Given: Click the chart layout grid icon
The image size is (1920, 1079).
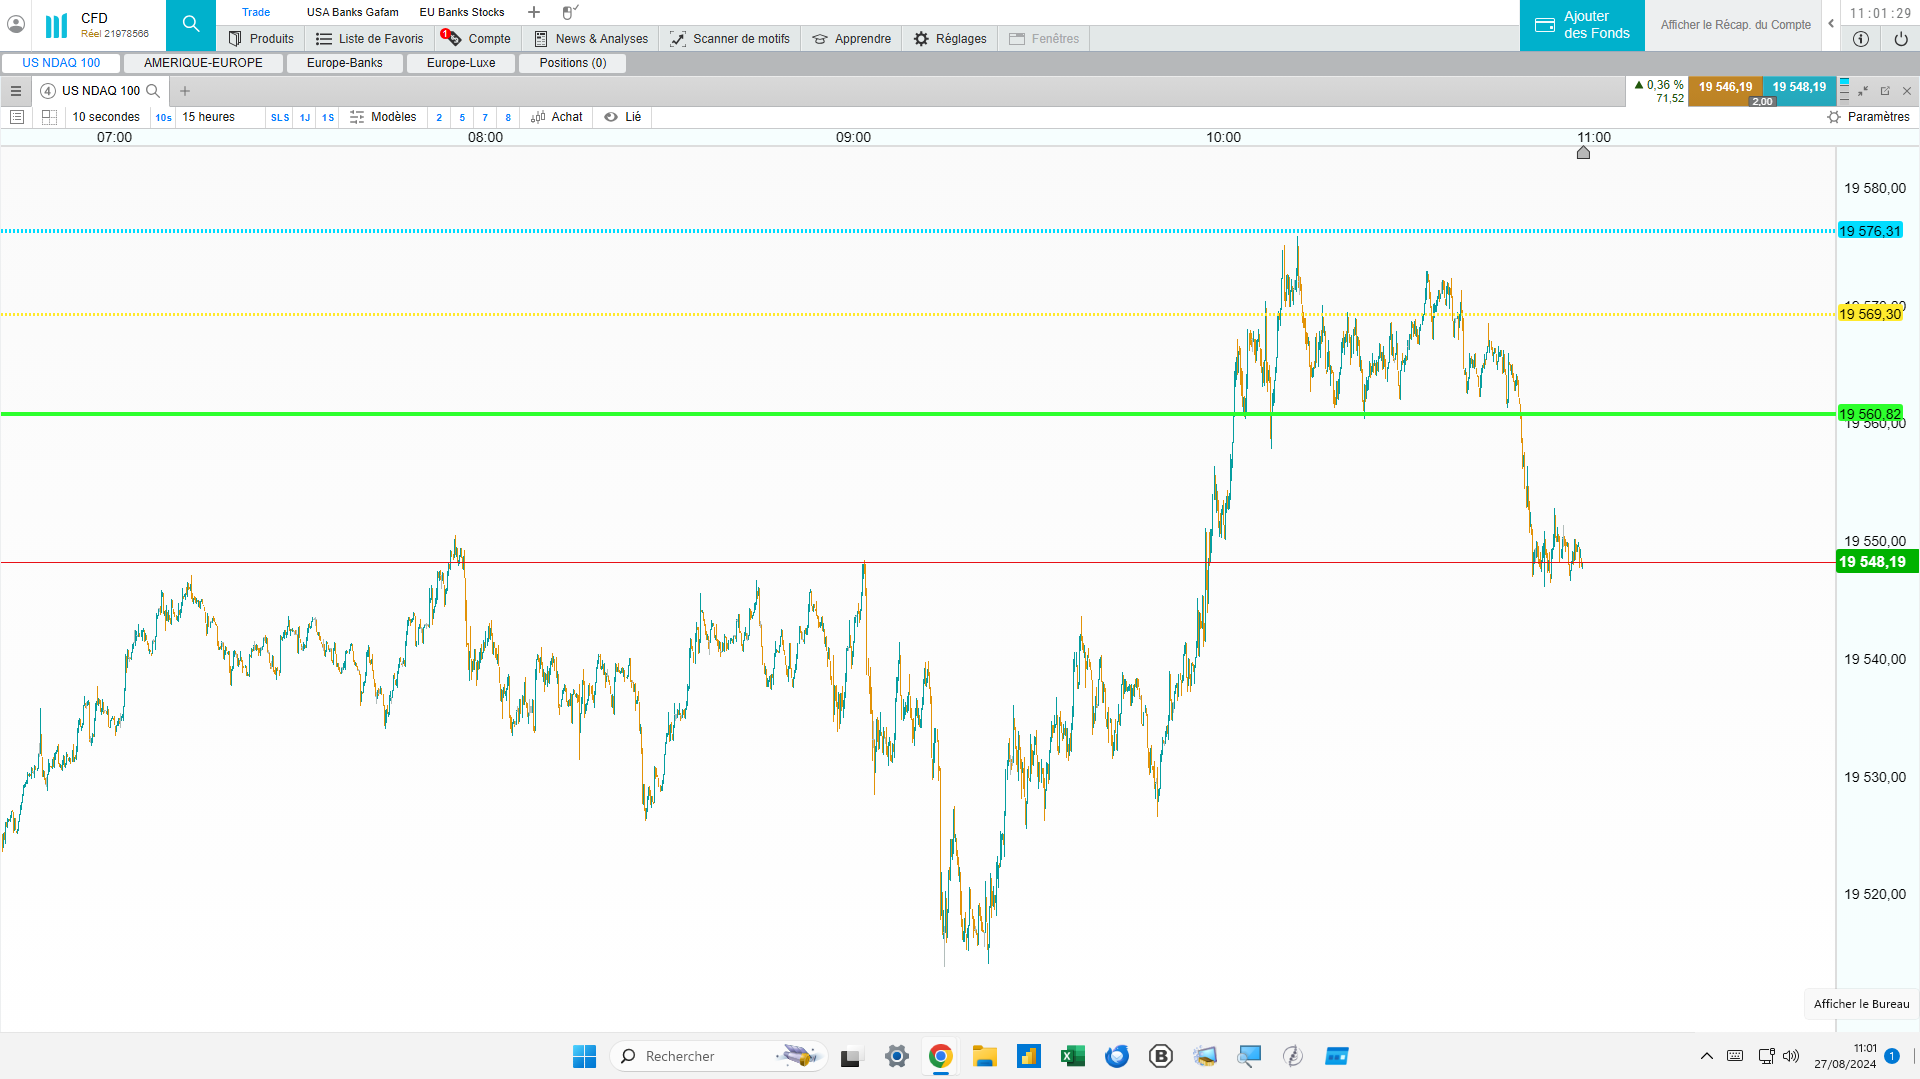Looking at the screenshot, I should (49, 117).
